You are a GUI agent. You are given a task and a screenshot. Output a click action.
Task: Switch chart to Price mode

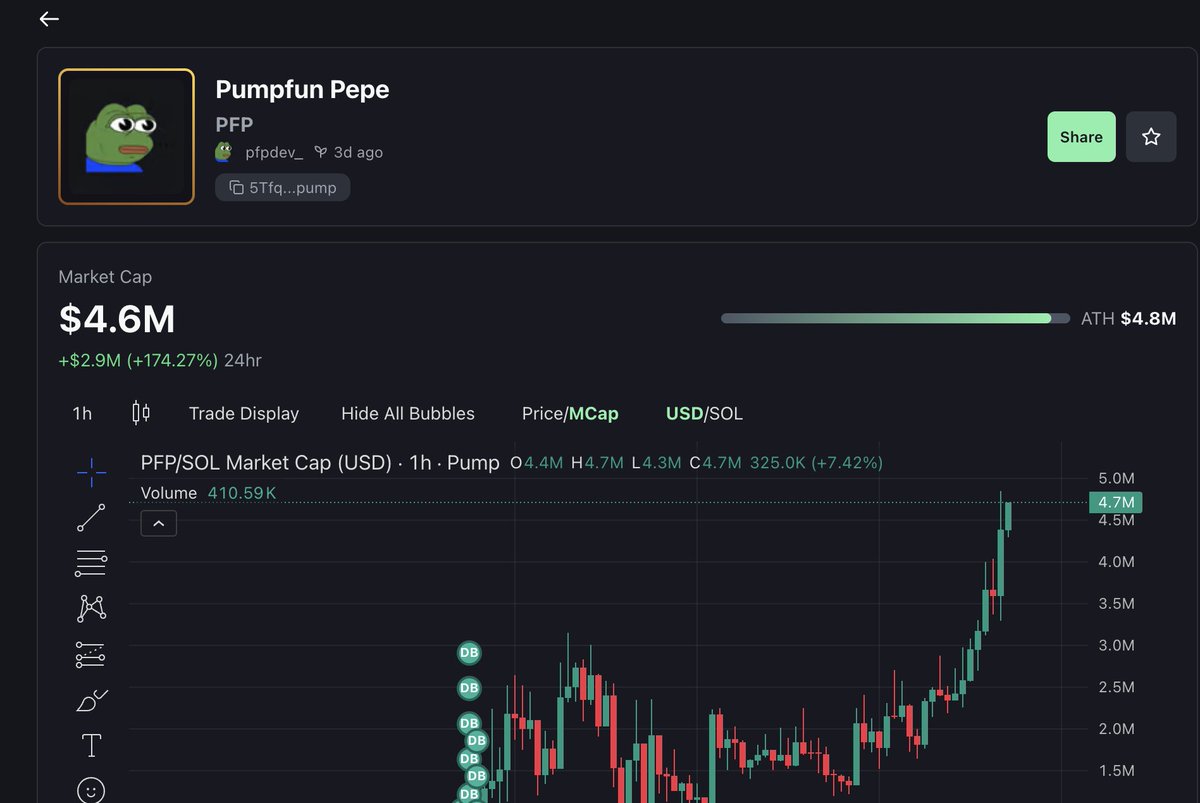click(x=543, y=413)
